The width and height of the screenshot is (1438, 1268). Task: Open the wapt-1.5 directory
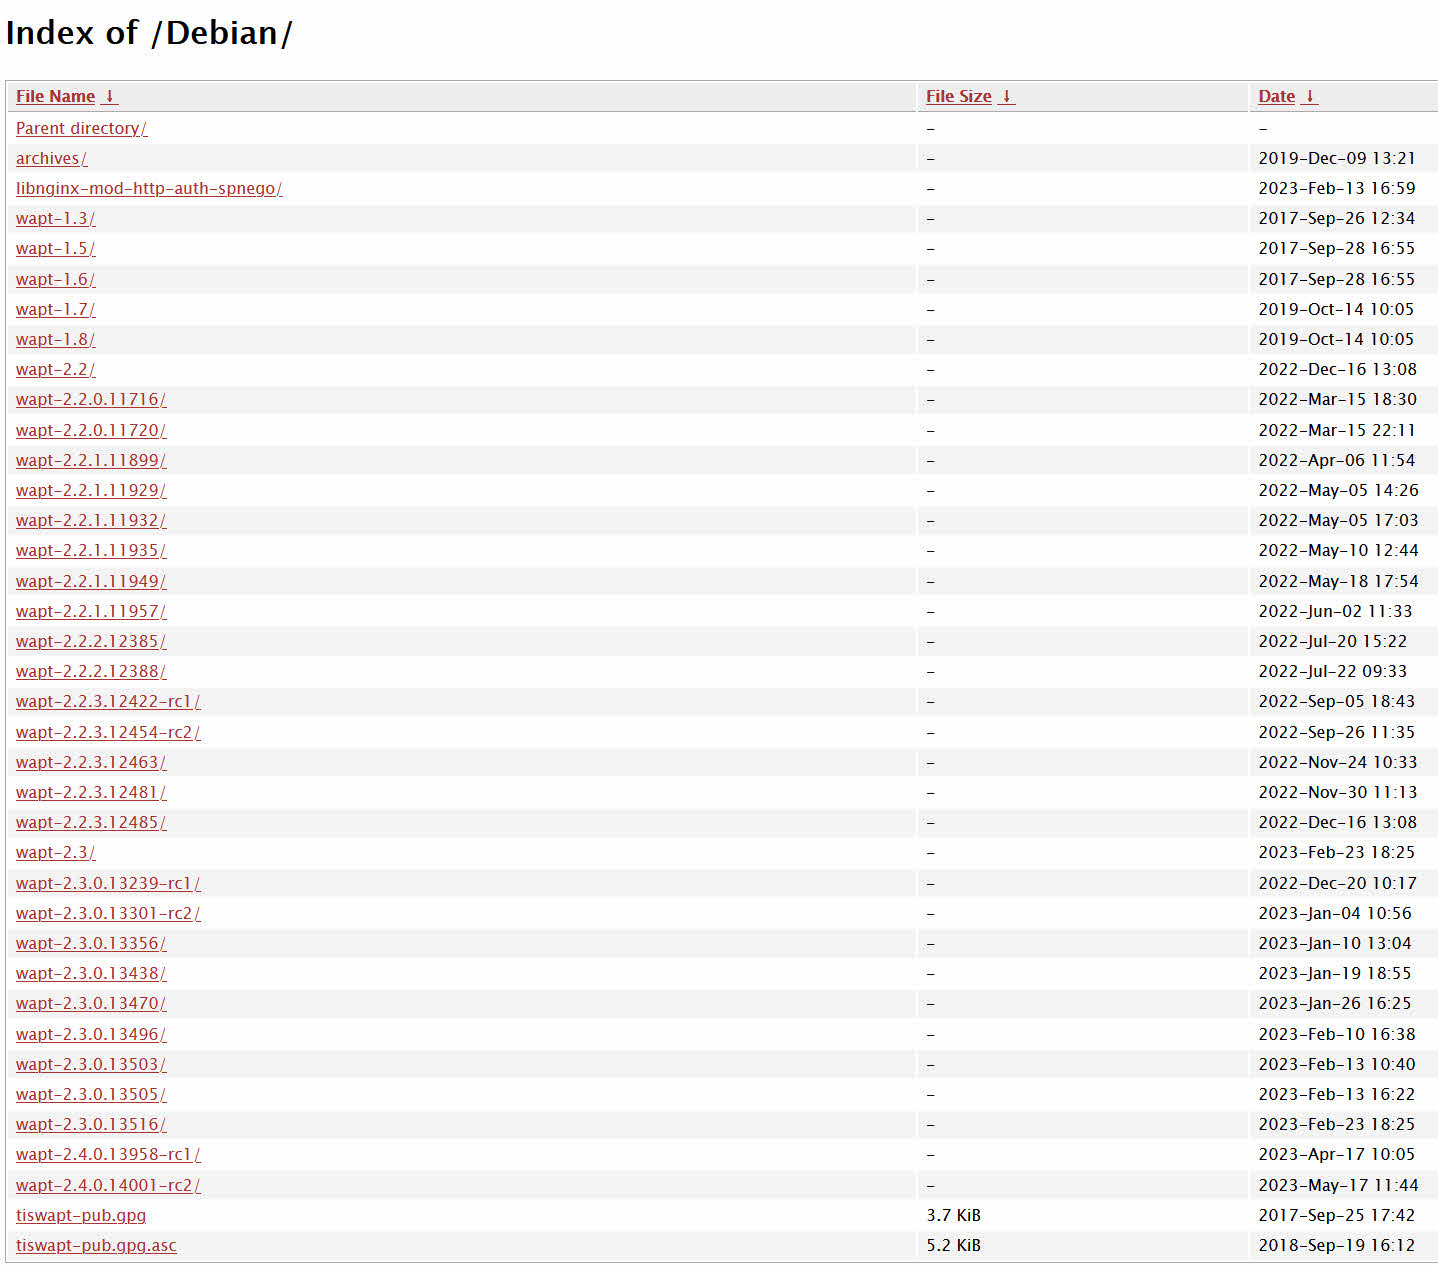pyautogui.click(x=55, y=248)
